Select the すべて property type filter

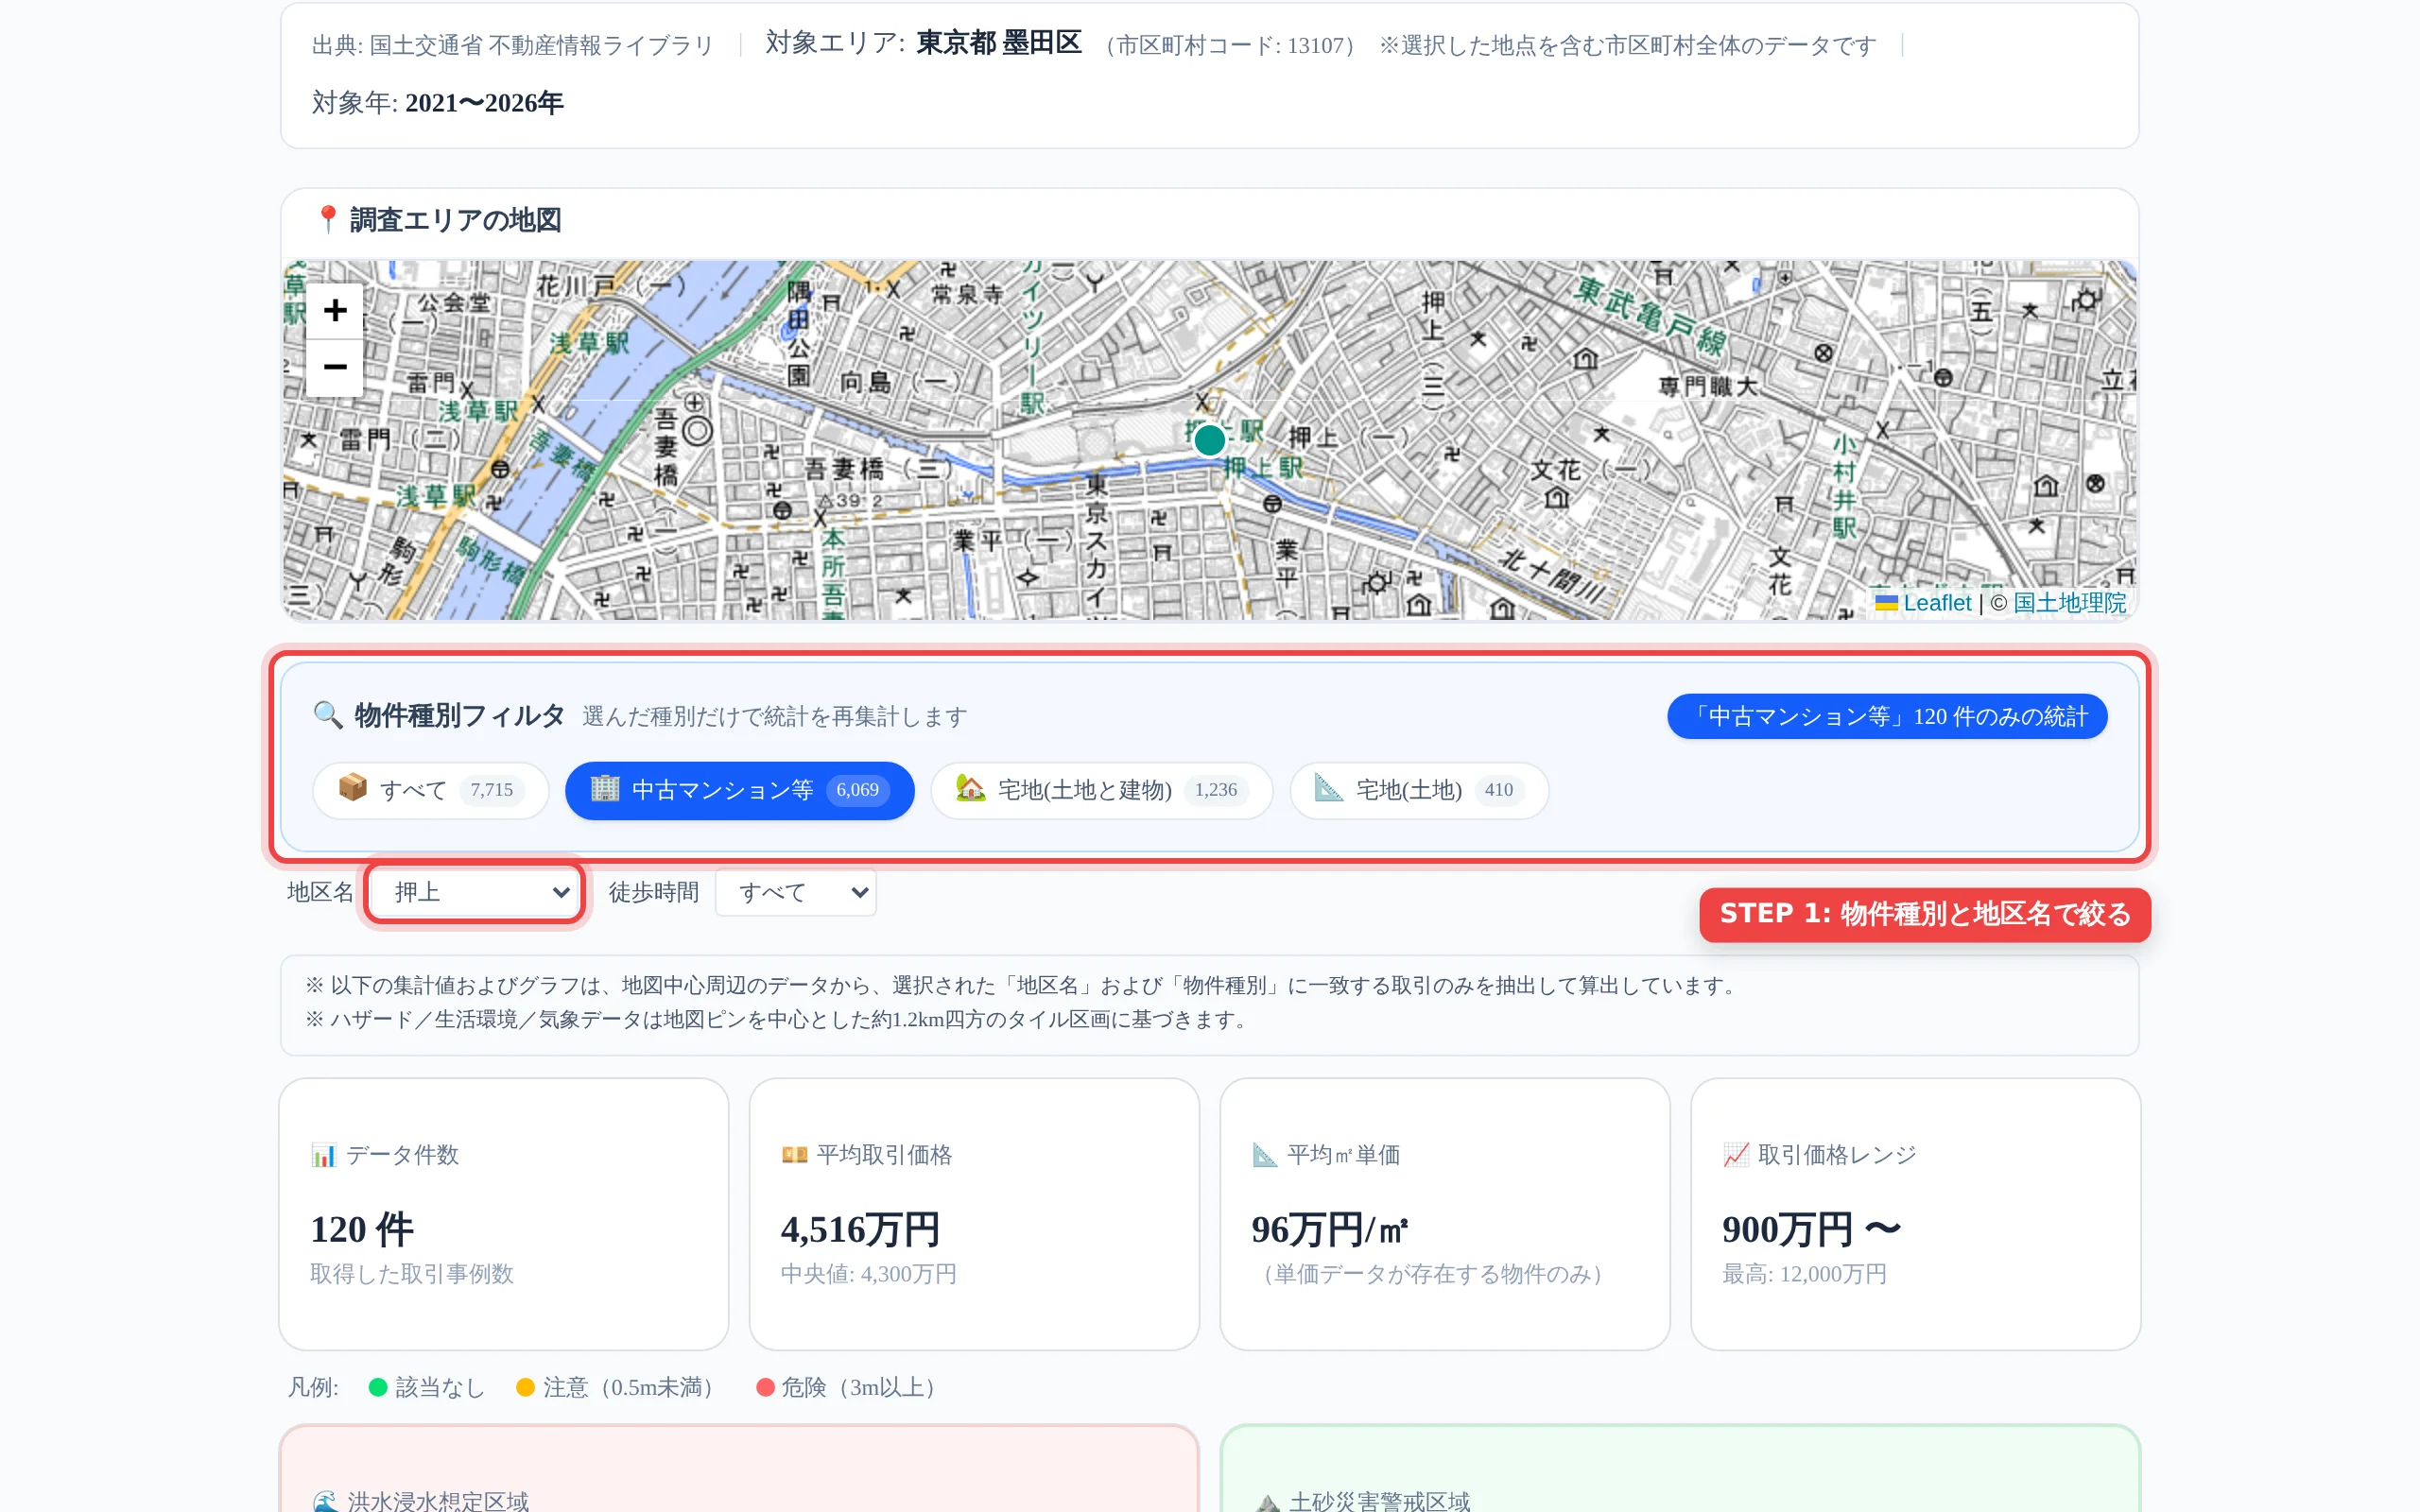click(x=431, y=790)
